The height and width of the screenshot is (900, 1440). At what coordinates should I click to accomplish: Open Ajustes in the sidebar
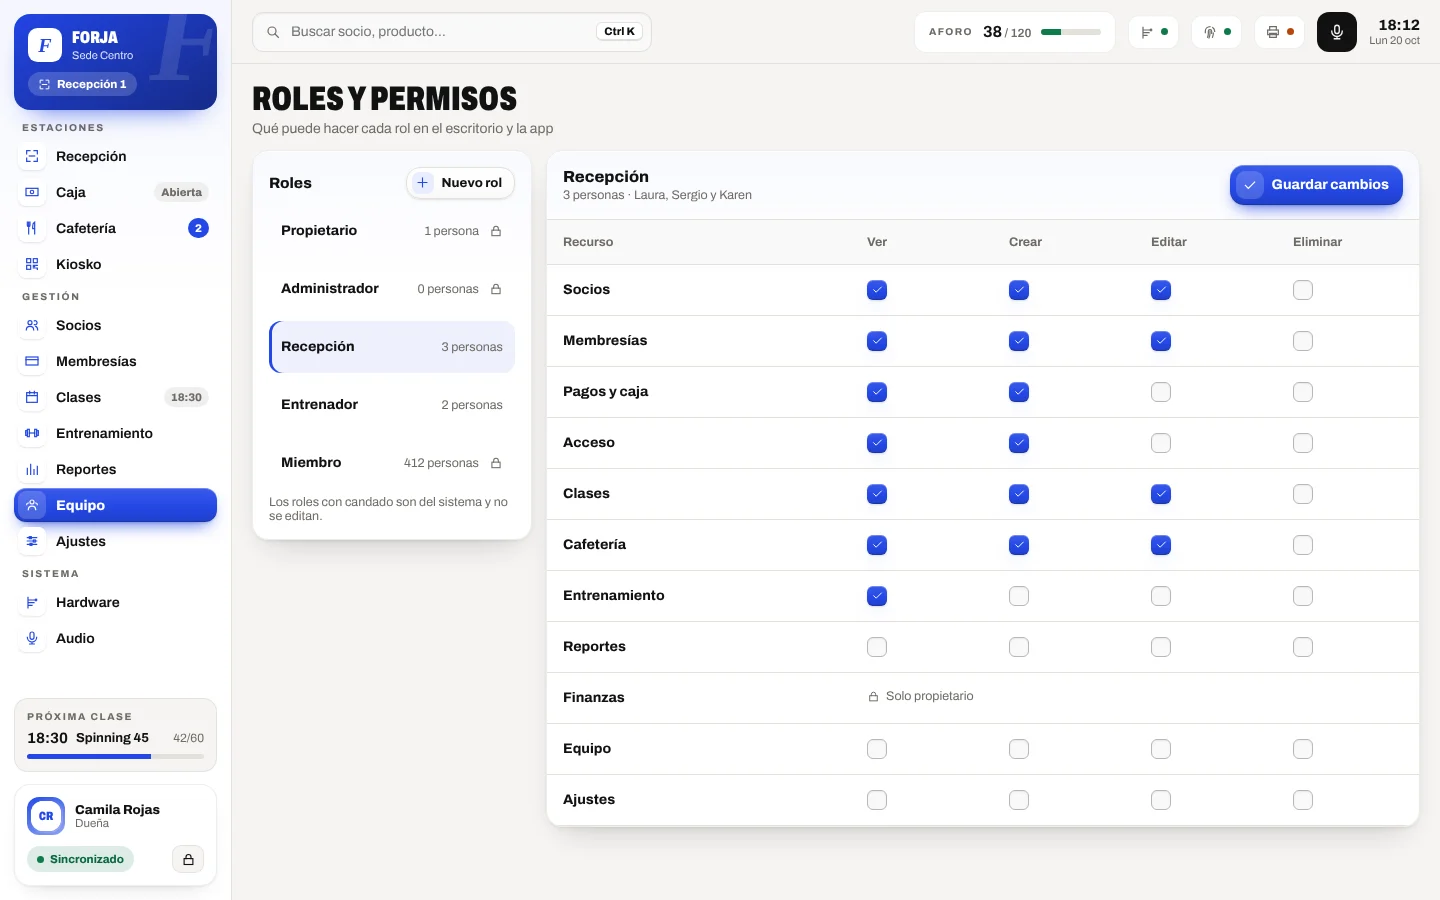115,542
